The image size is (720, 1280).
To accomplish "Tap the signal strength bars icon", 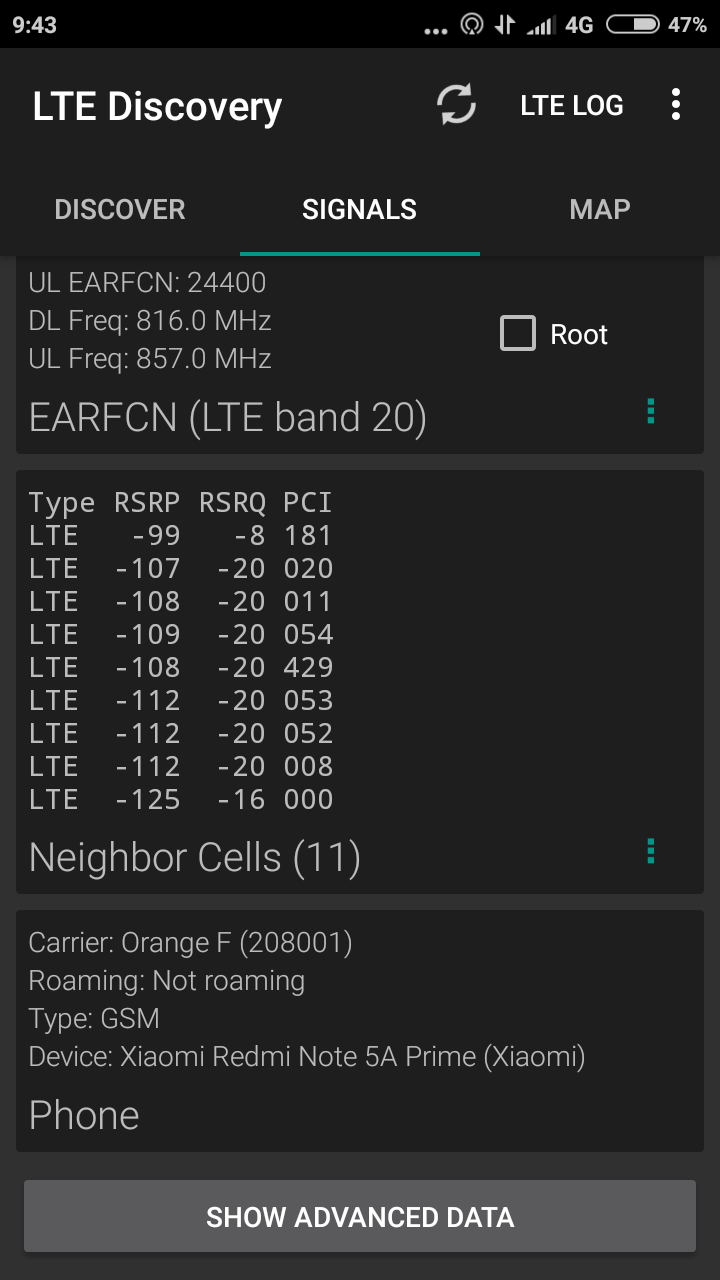I will (x=541, y=25).
